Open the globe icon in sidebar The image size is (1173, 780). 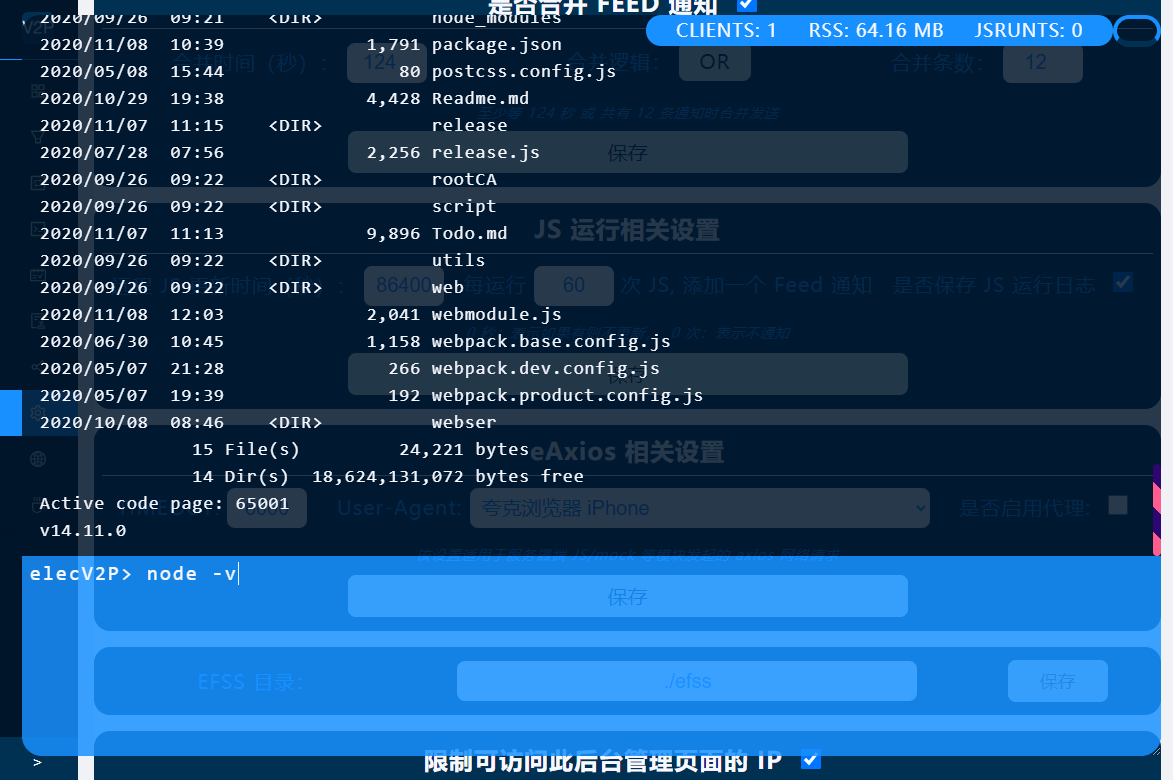coord(37,459)
